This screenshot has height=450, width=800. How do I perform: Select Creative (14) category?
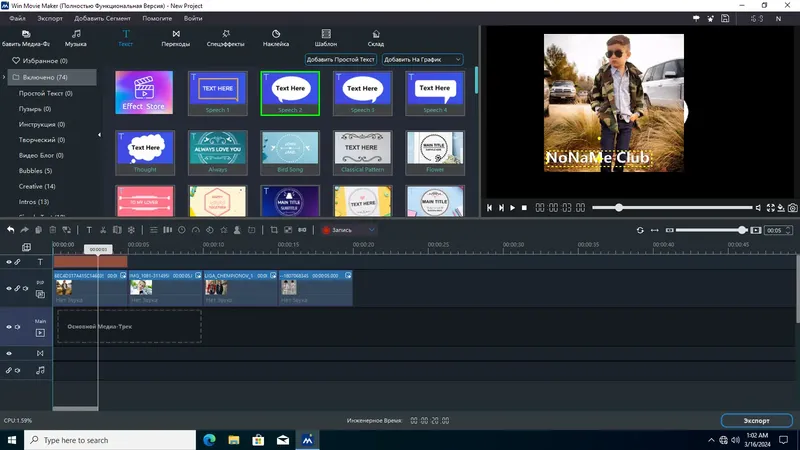[37, 186]
